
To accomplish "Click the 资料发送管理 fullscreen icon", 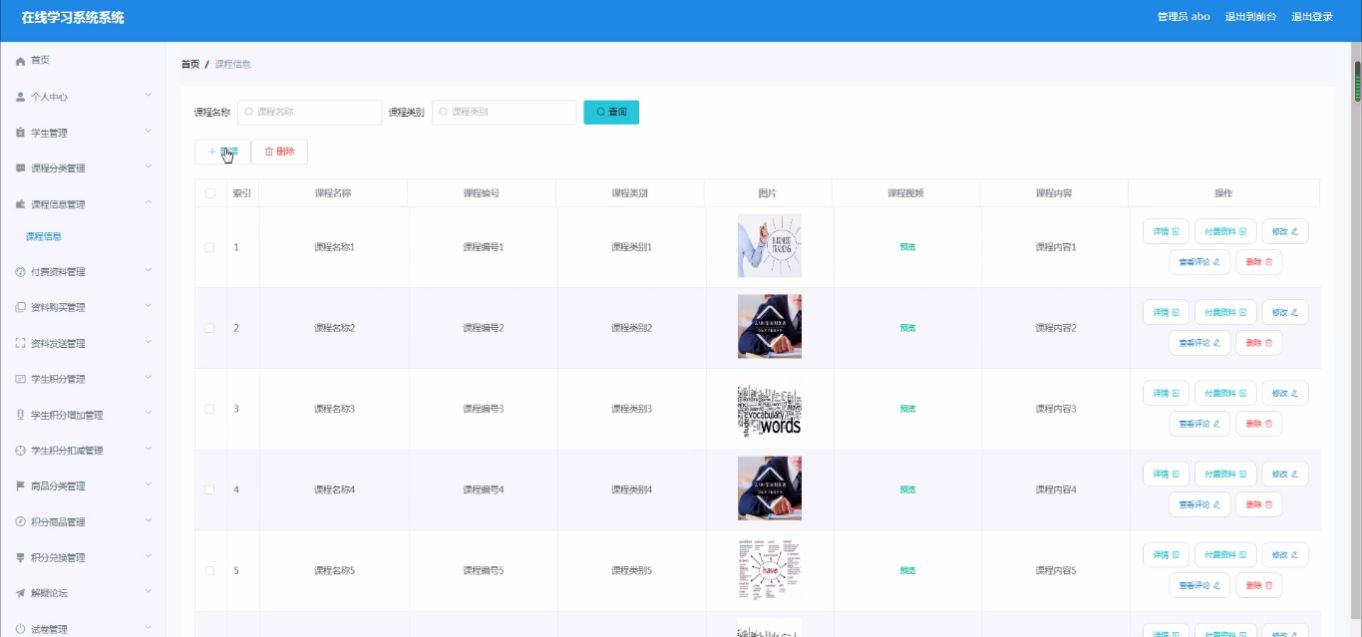I will click(20, 343).
